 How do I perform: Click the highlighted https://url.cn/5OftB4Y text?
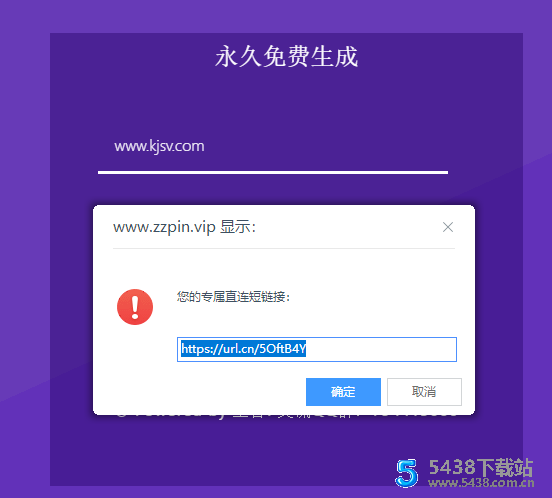point(243,349)
